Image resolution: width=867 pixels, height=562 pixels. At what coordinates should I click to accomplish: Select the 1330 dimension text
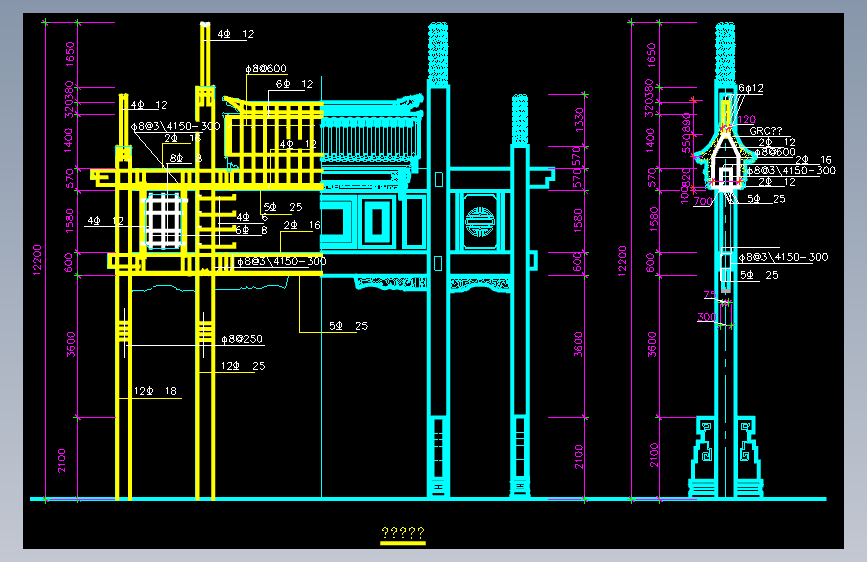(x=579, y=119)
